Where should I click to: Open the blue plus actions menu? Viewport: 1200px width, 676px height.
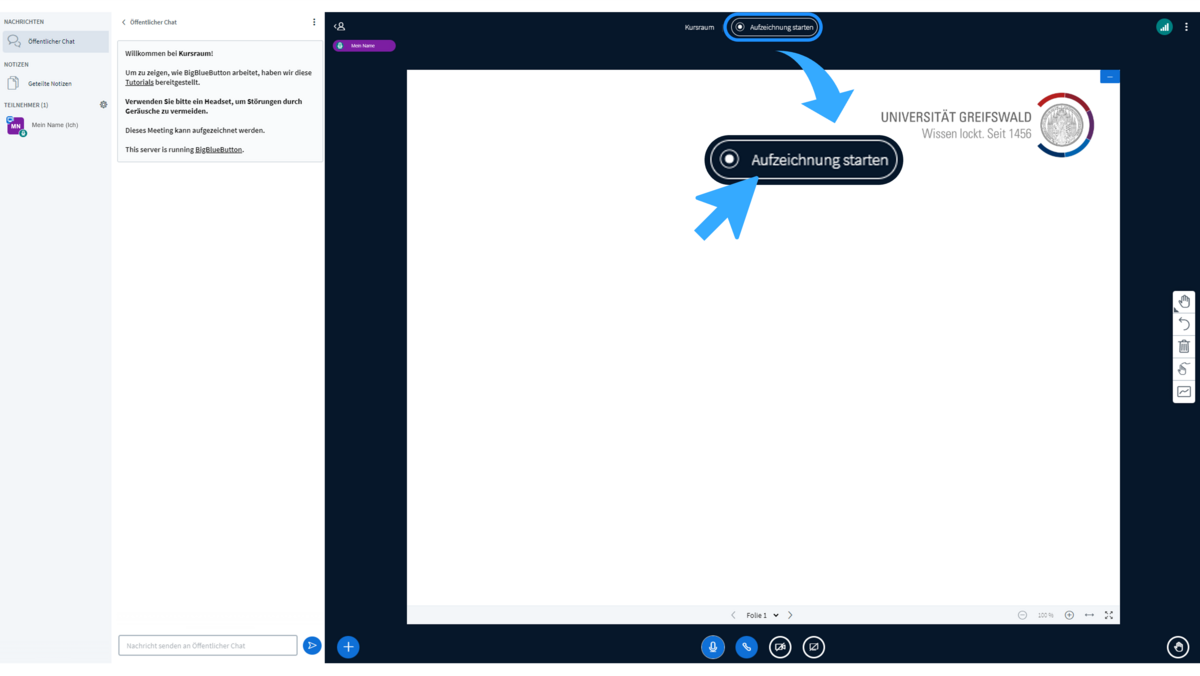point(348,647)
